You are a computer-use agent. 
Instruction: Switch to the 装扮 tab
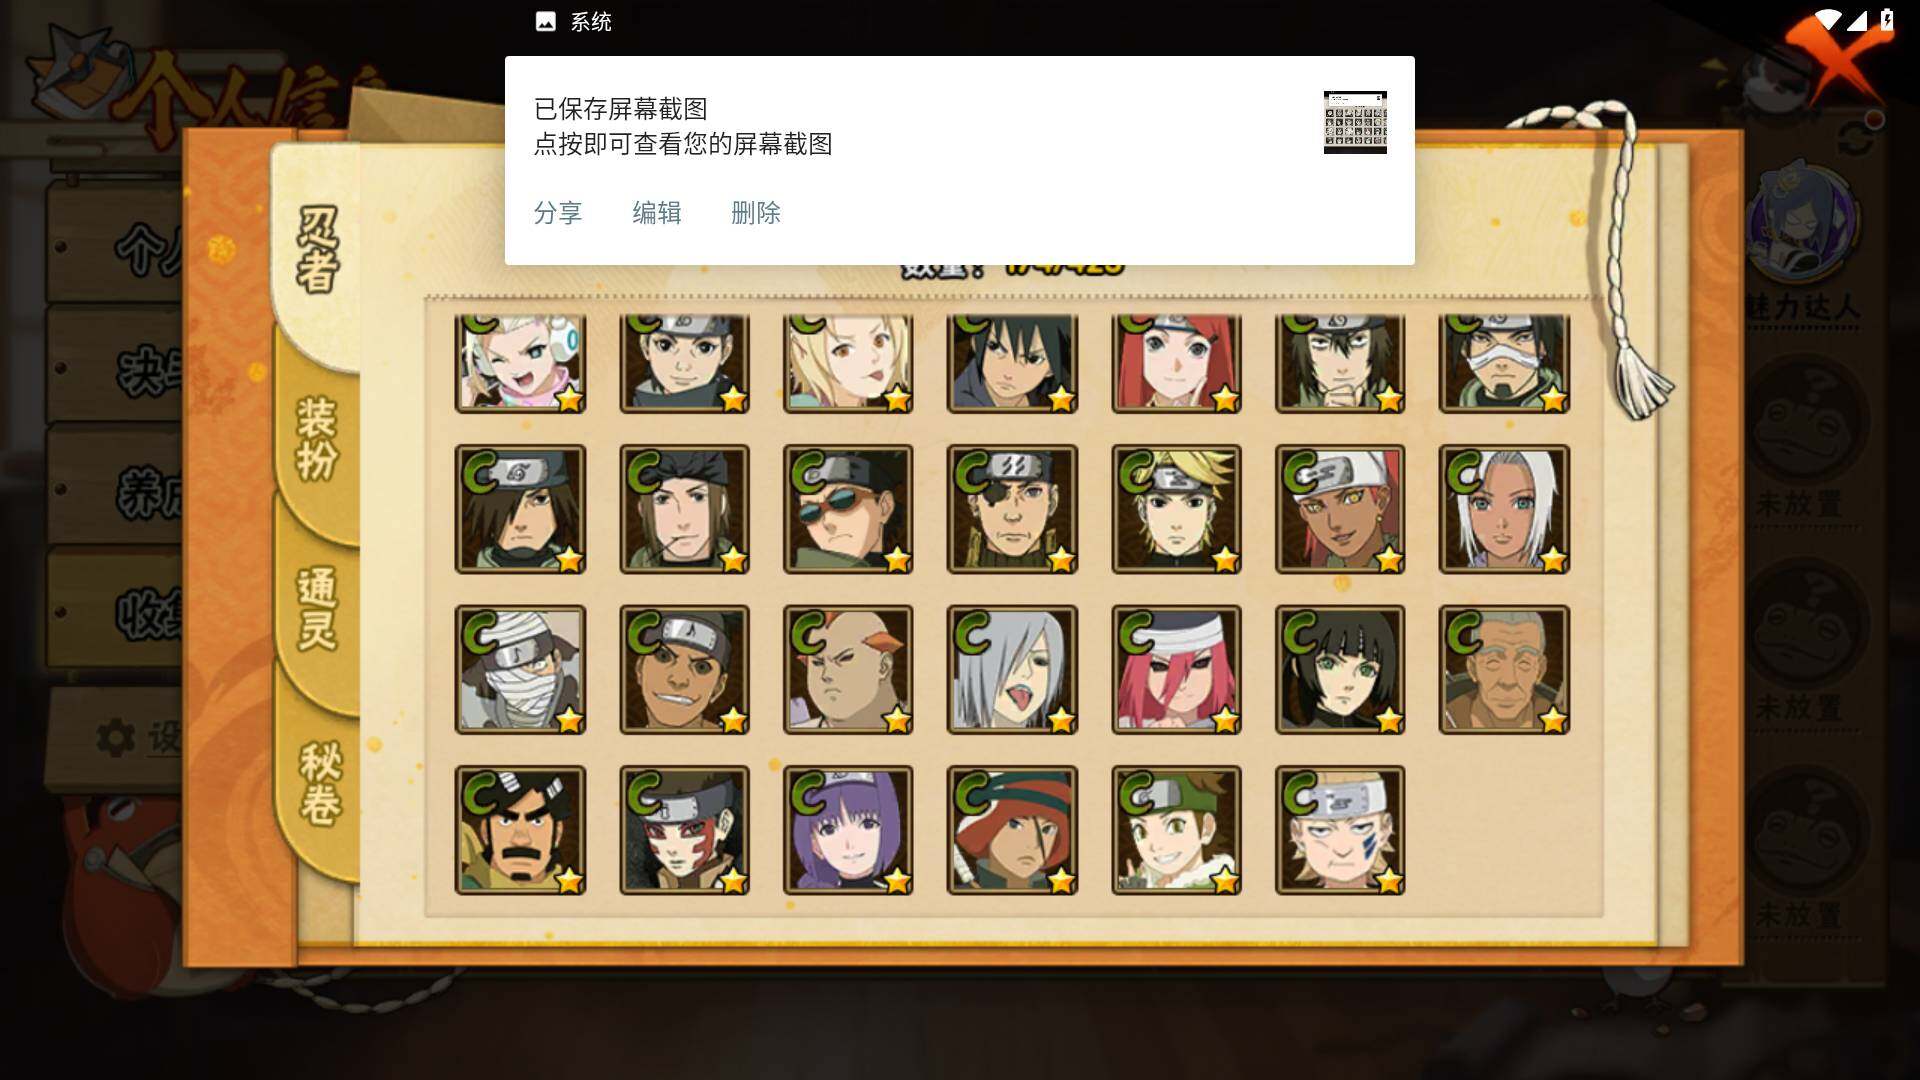click(318, 440)
